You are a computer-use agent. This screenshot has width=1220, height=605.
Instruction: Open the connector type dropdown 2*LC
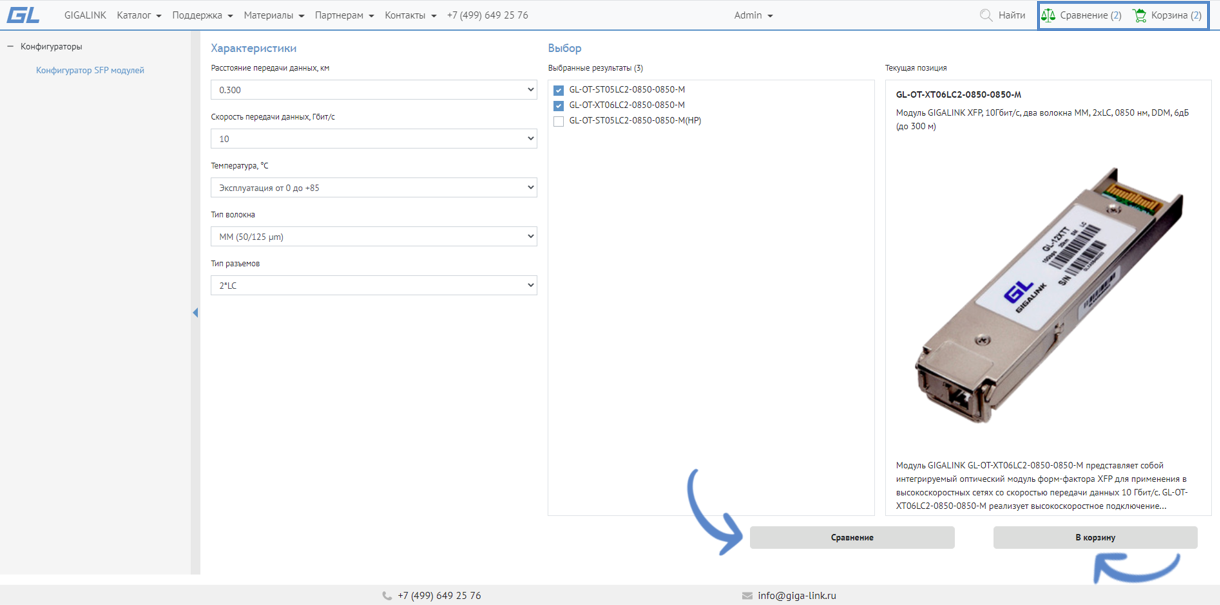tap(374, 286)
